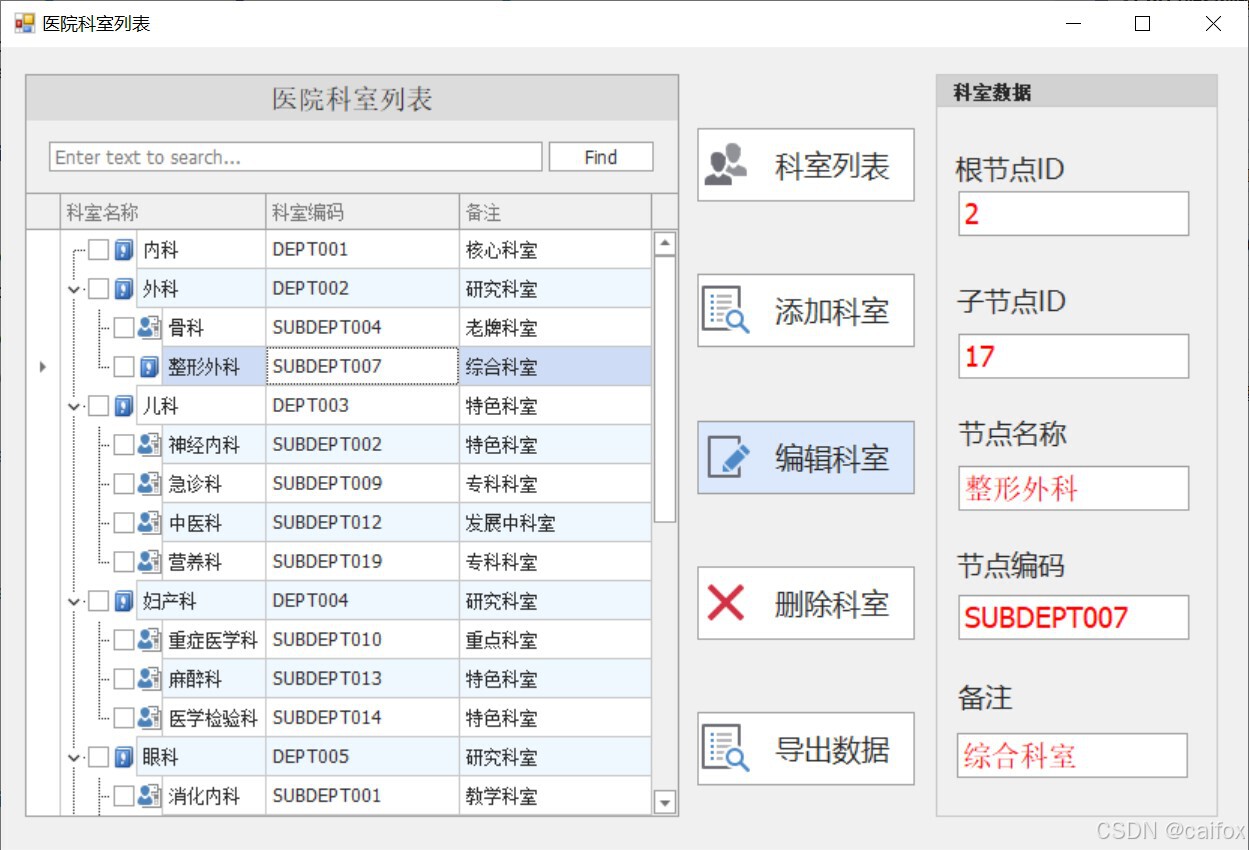This screenshot has height=850, width=1249.
Task: Click the 备注 column header
Action: click(556, 212)
